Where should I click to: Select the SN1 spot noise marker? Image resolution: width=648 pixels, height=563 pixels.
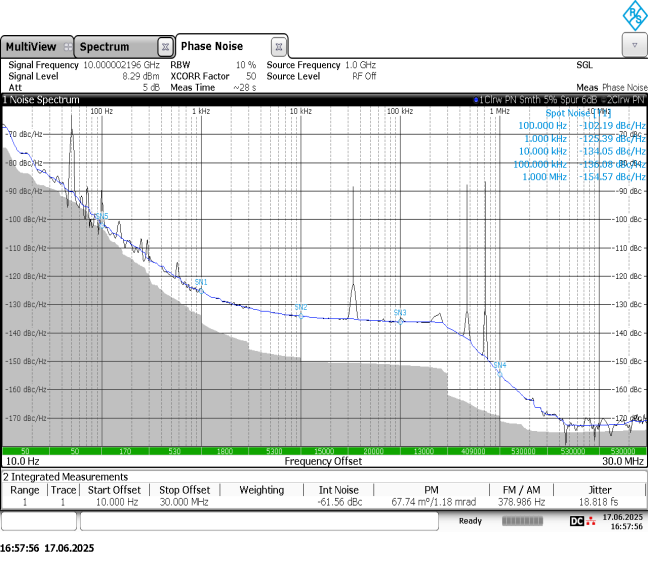[x=200, y=284]
